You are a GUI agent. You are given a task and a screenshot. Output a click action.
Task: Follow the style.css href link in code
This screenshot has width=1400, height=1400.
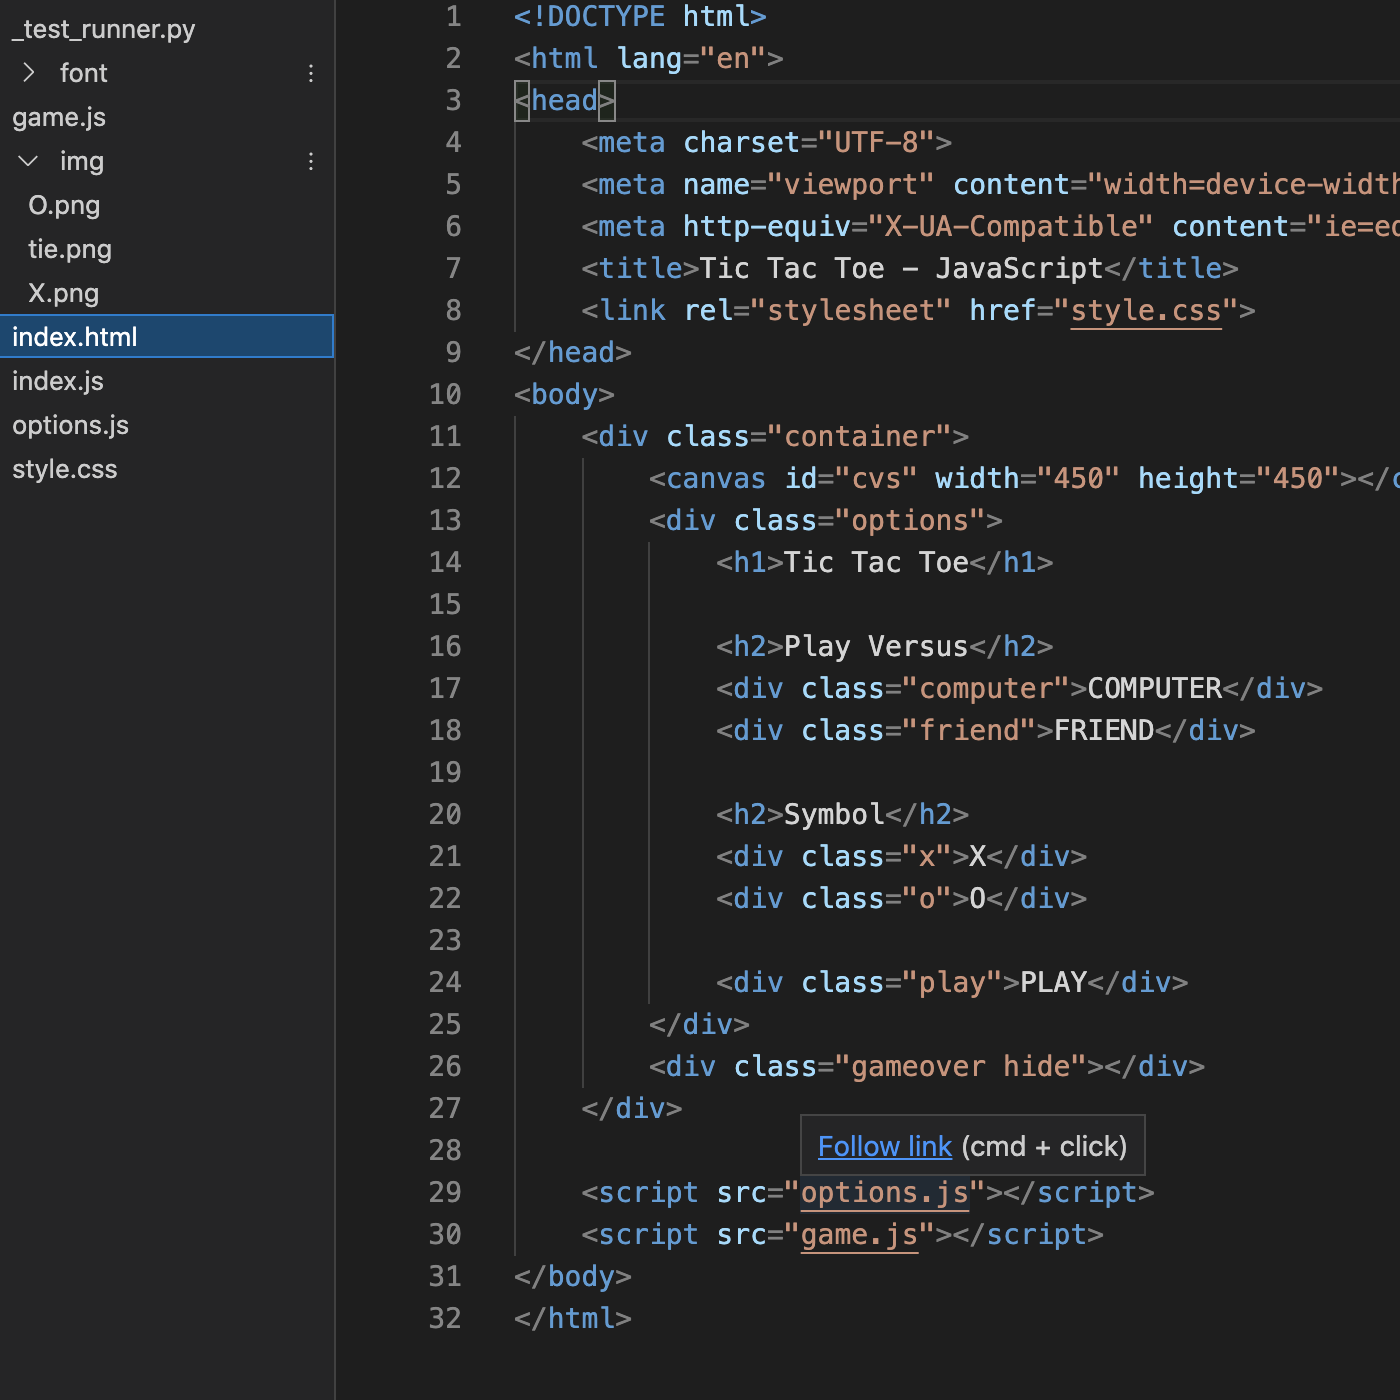click(1146, 311)
